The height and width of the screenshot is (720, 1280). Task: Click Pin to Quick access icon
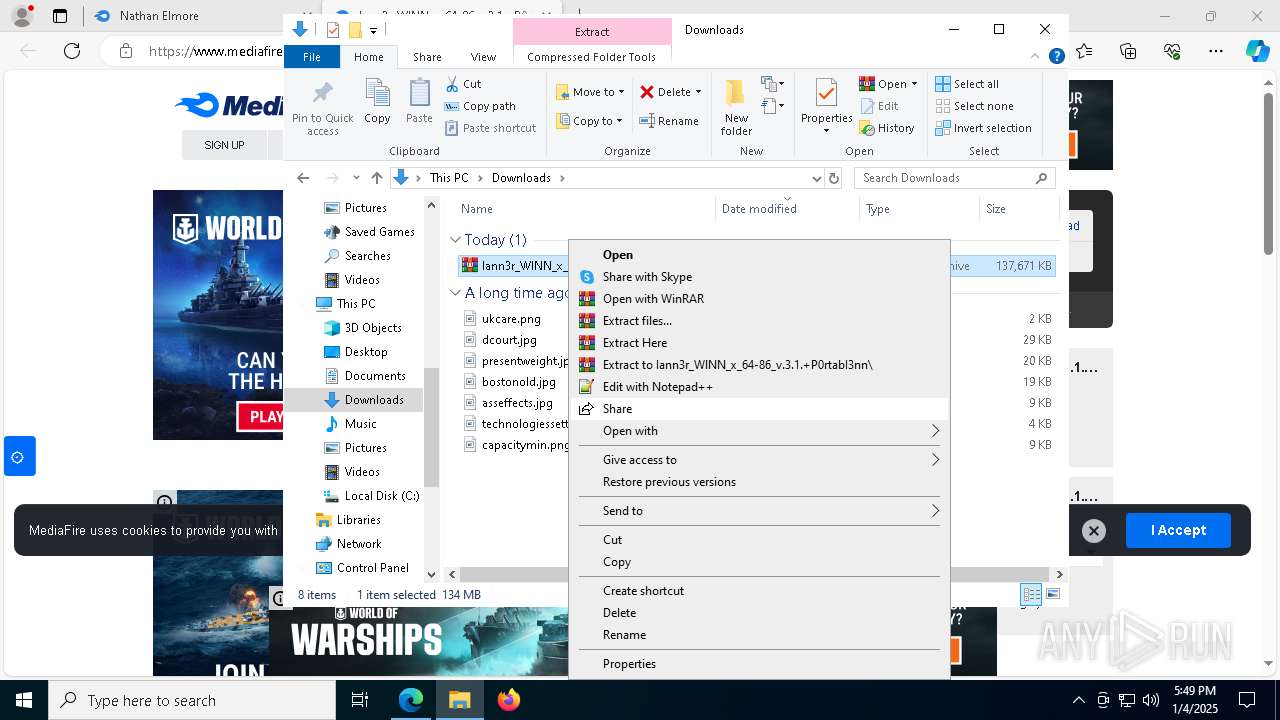tap(322, 108)
